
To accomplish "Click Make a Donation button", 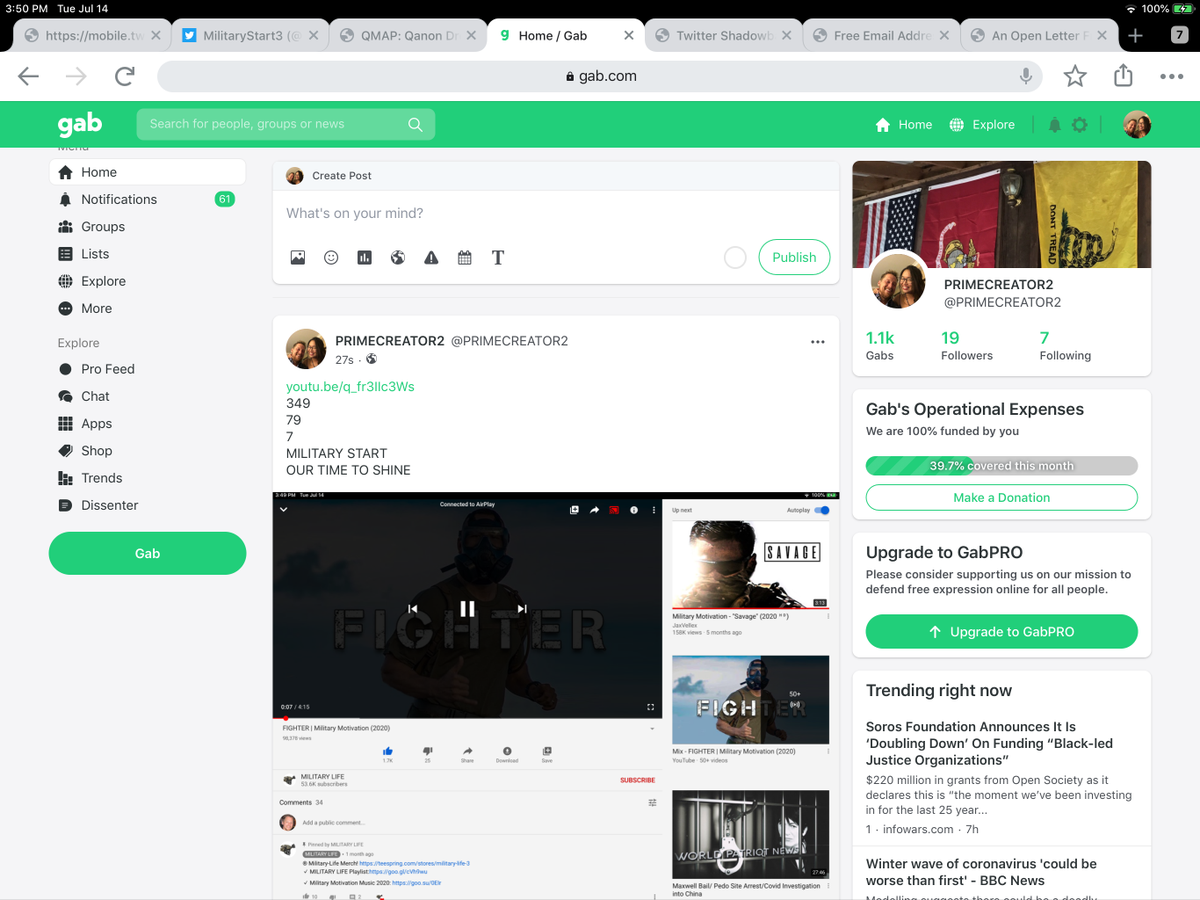I will tap(1001, 497).
